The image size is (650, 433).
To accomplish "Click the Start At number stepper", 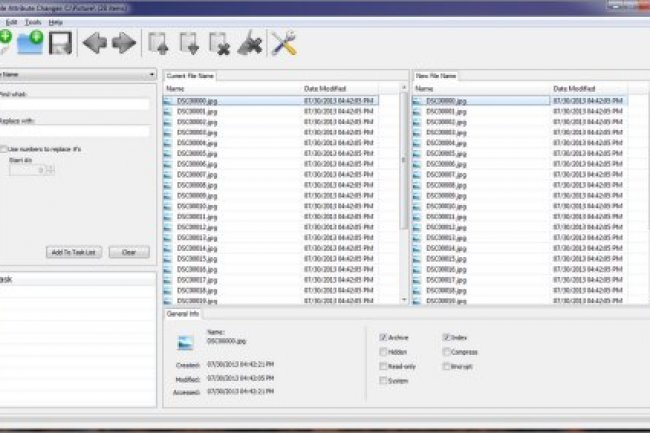I will [x=50, y=170].
